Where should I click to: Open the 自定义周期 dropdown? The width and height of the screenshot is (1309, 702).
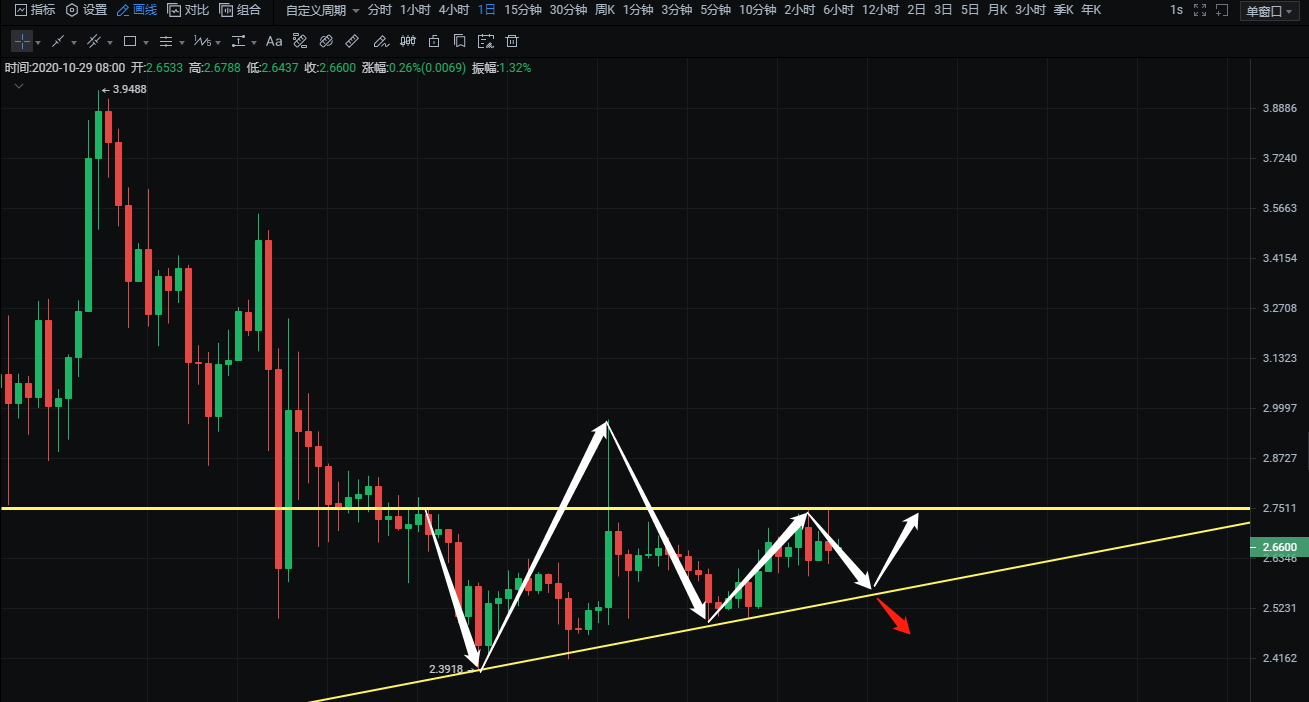(322, 10)
